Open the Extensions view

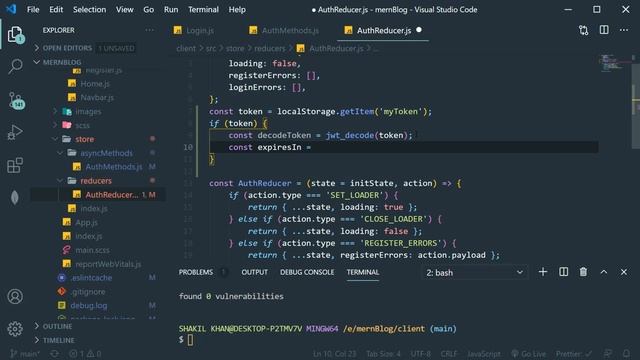(15, 165)
